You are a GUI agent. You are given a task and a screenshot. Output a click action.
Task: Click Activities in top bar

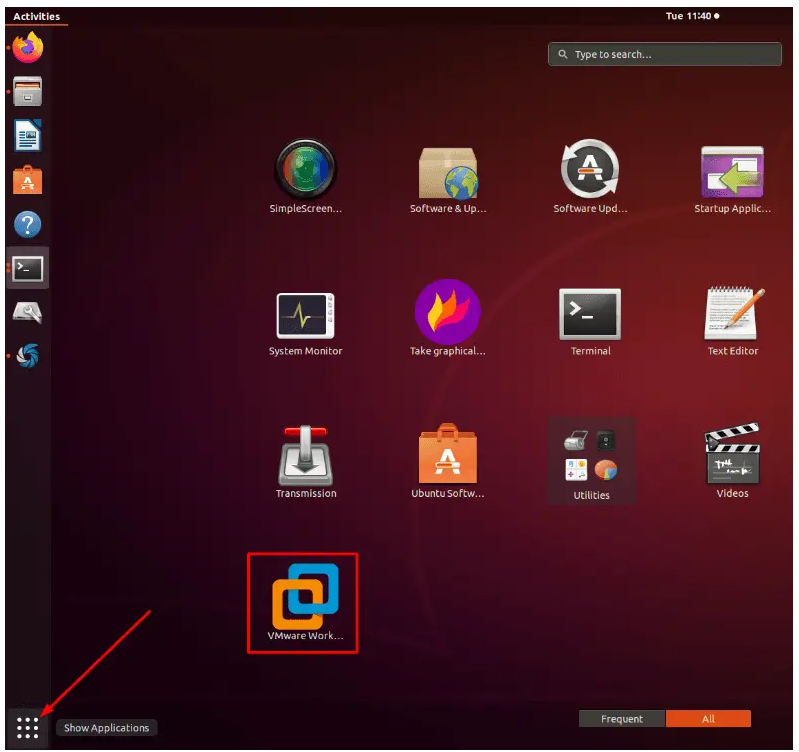(x=37, y=16)
